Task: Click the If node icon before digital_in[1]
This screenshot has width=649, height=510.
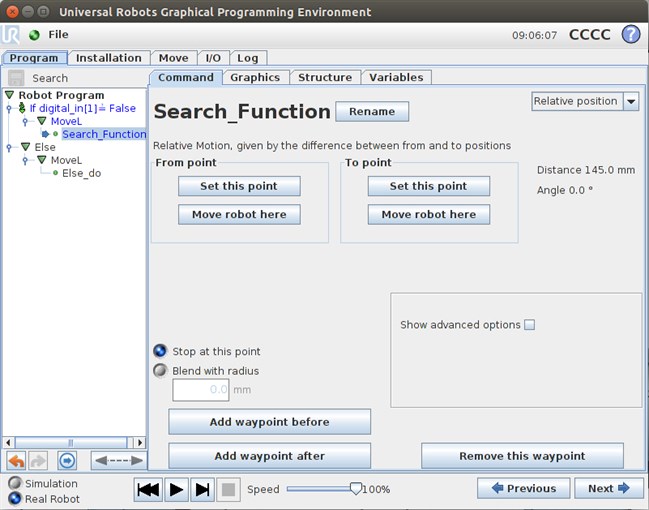Action: coord(22,108)
